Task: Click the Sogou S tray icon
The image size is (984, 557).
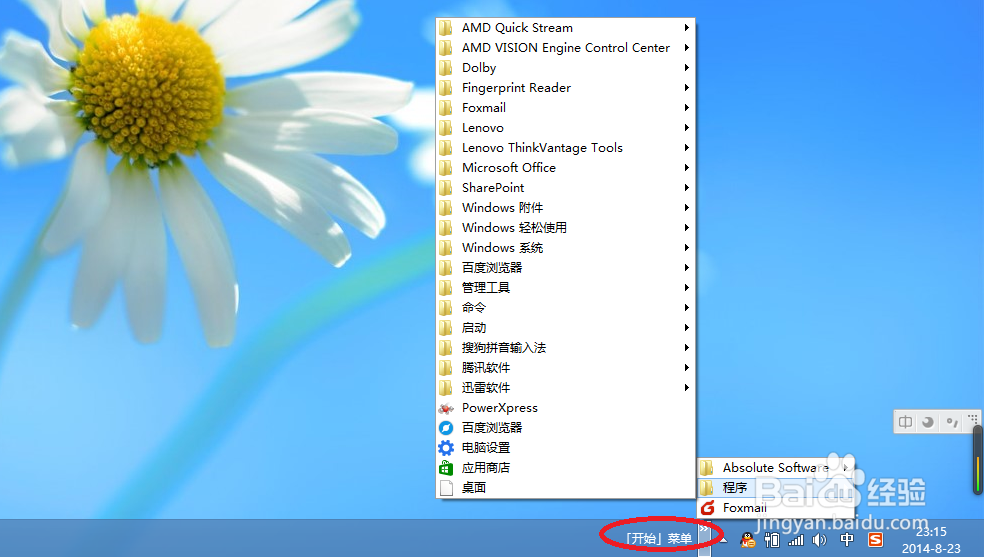Action: 875,539
